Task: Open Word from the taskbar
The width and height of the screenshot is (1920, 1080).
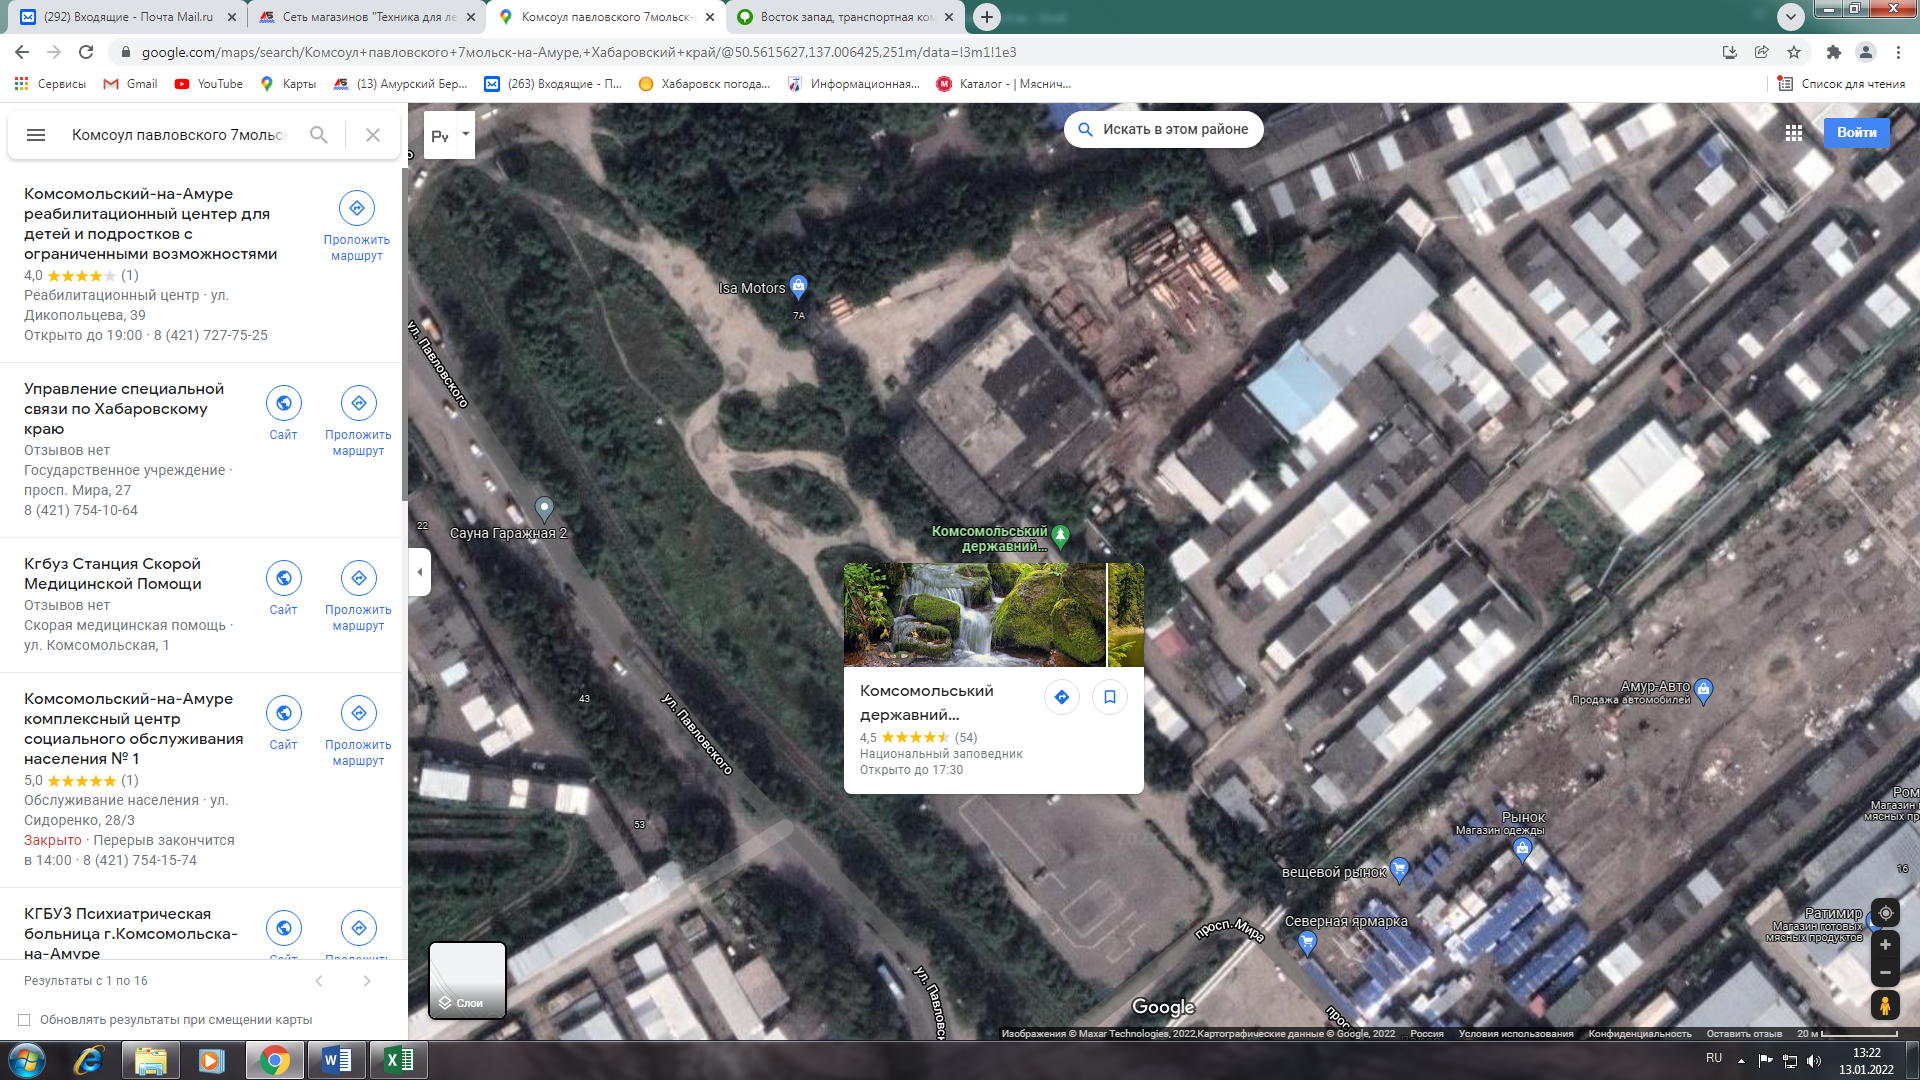Action: click(x=337, y=1060)
